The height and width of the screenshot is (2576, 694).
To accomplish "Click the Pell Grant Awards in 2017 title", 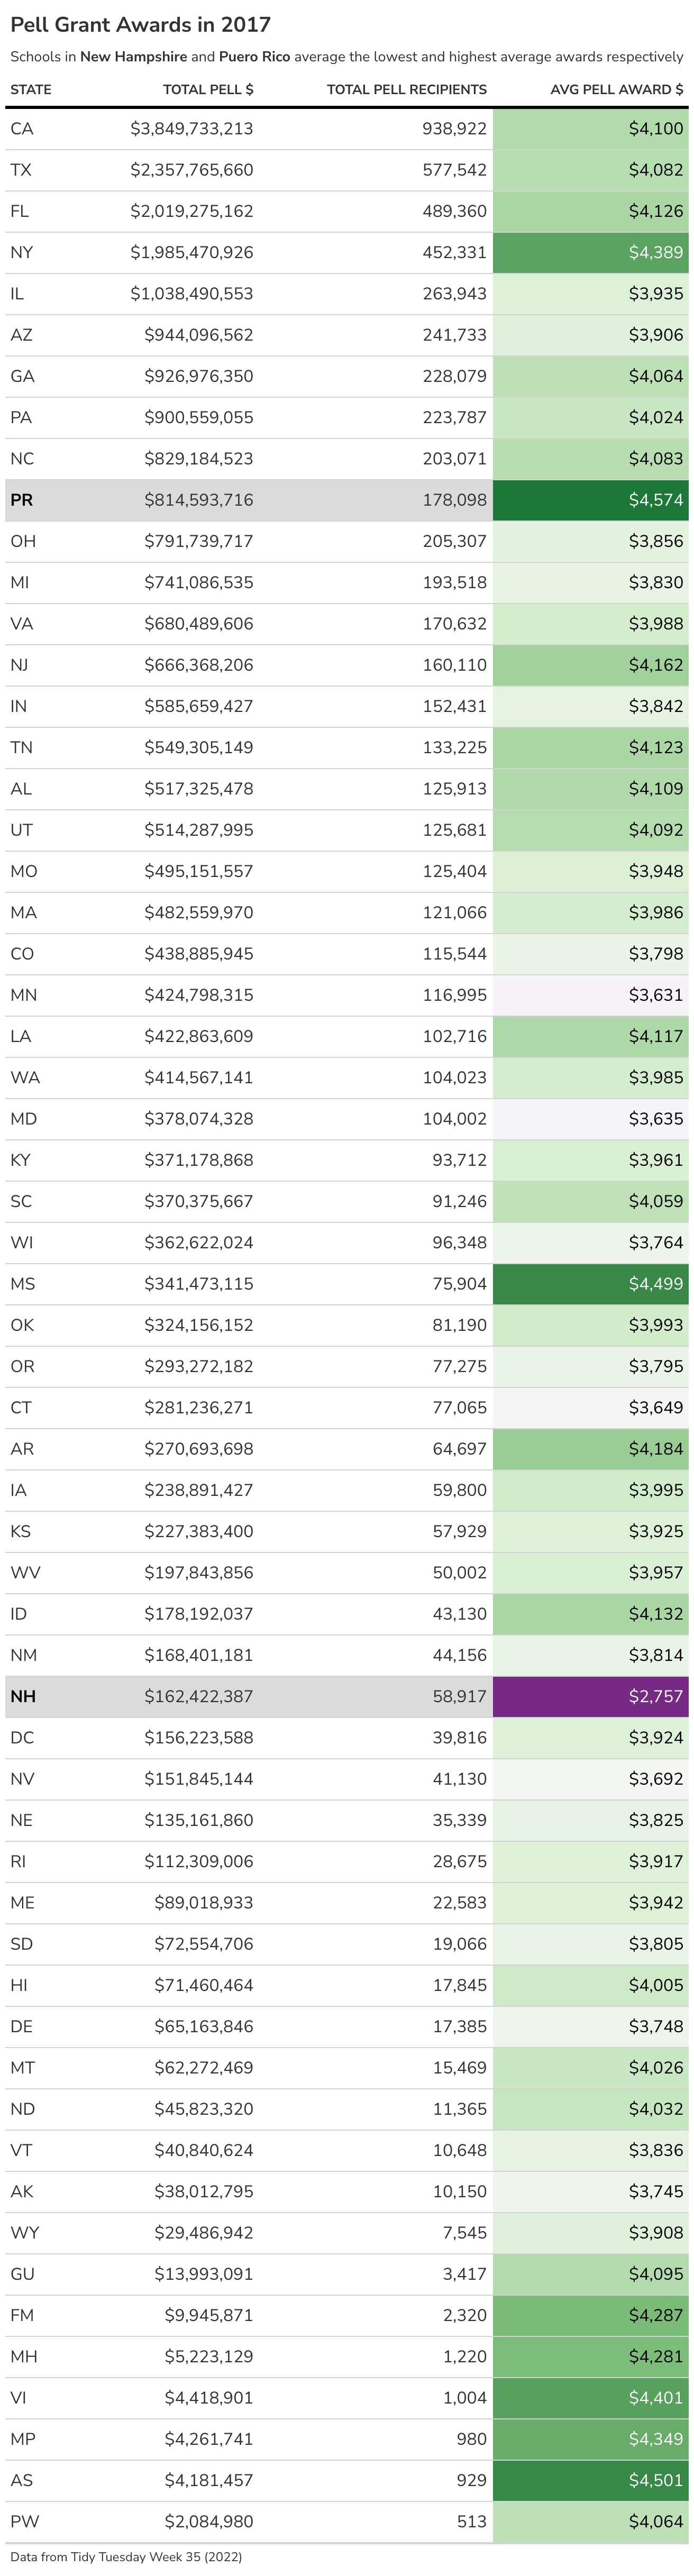I will click(x=140, y=24).
